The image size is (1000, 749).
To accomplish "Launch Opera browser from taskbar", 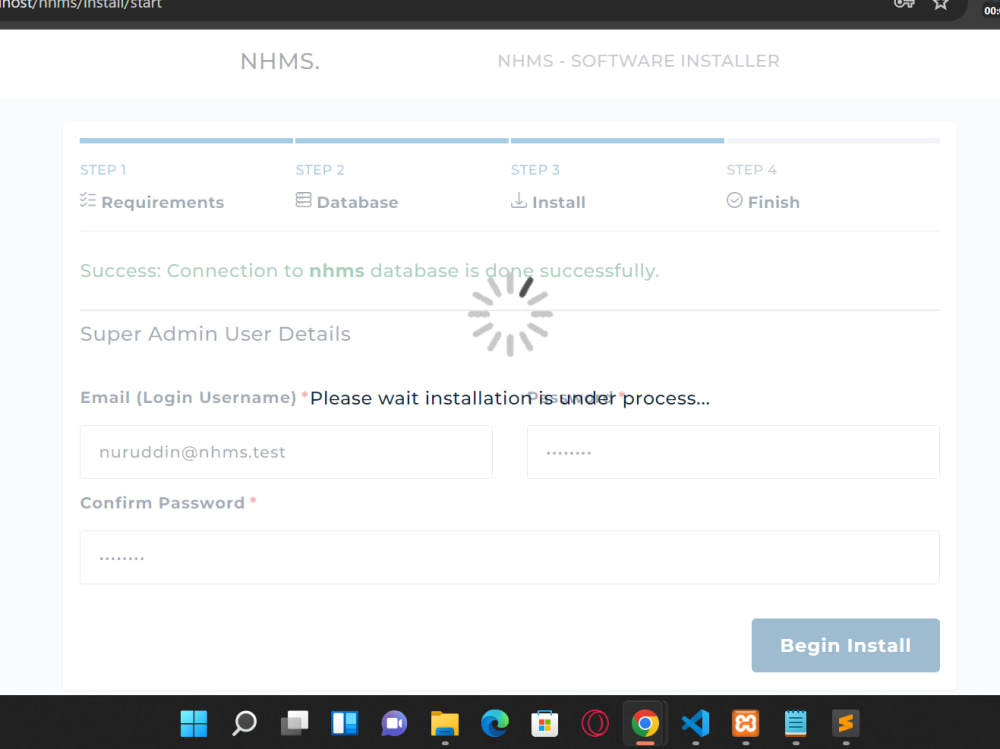I will [595, 723].
